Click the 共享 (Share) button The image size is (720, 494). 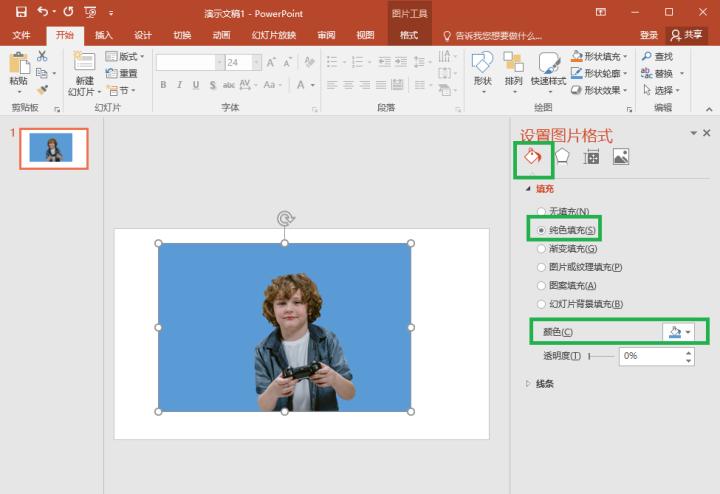[x=687, y=35]
